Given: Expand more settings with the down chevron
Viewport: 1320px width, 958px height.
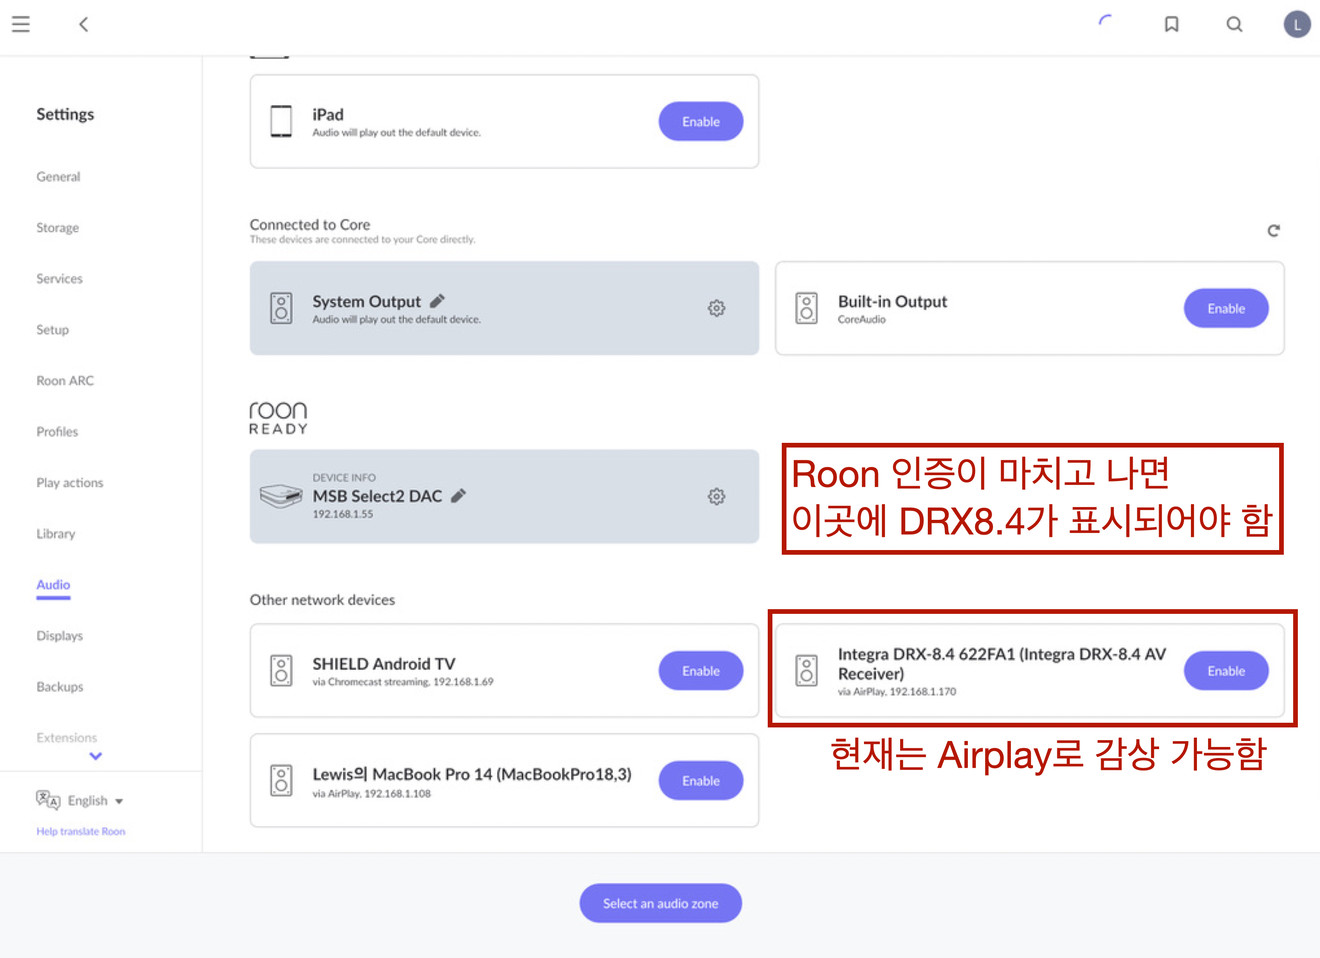Looking at the screenshot, I should [x=96, y=756].
